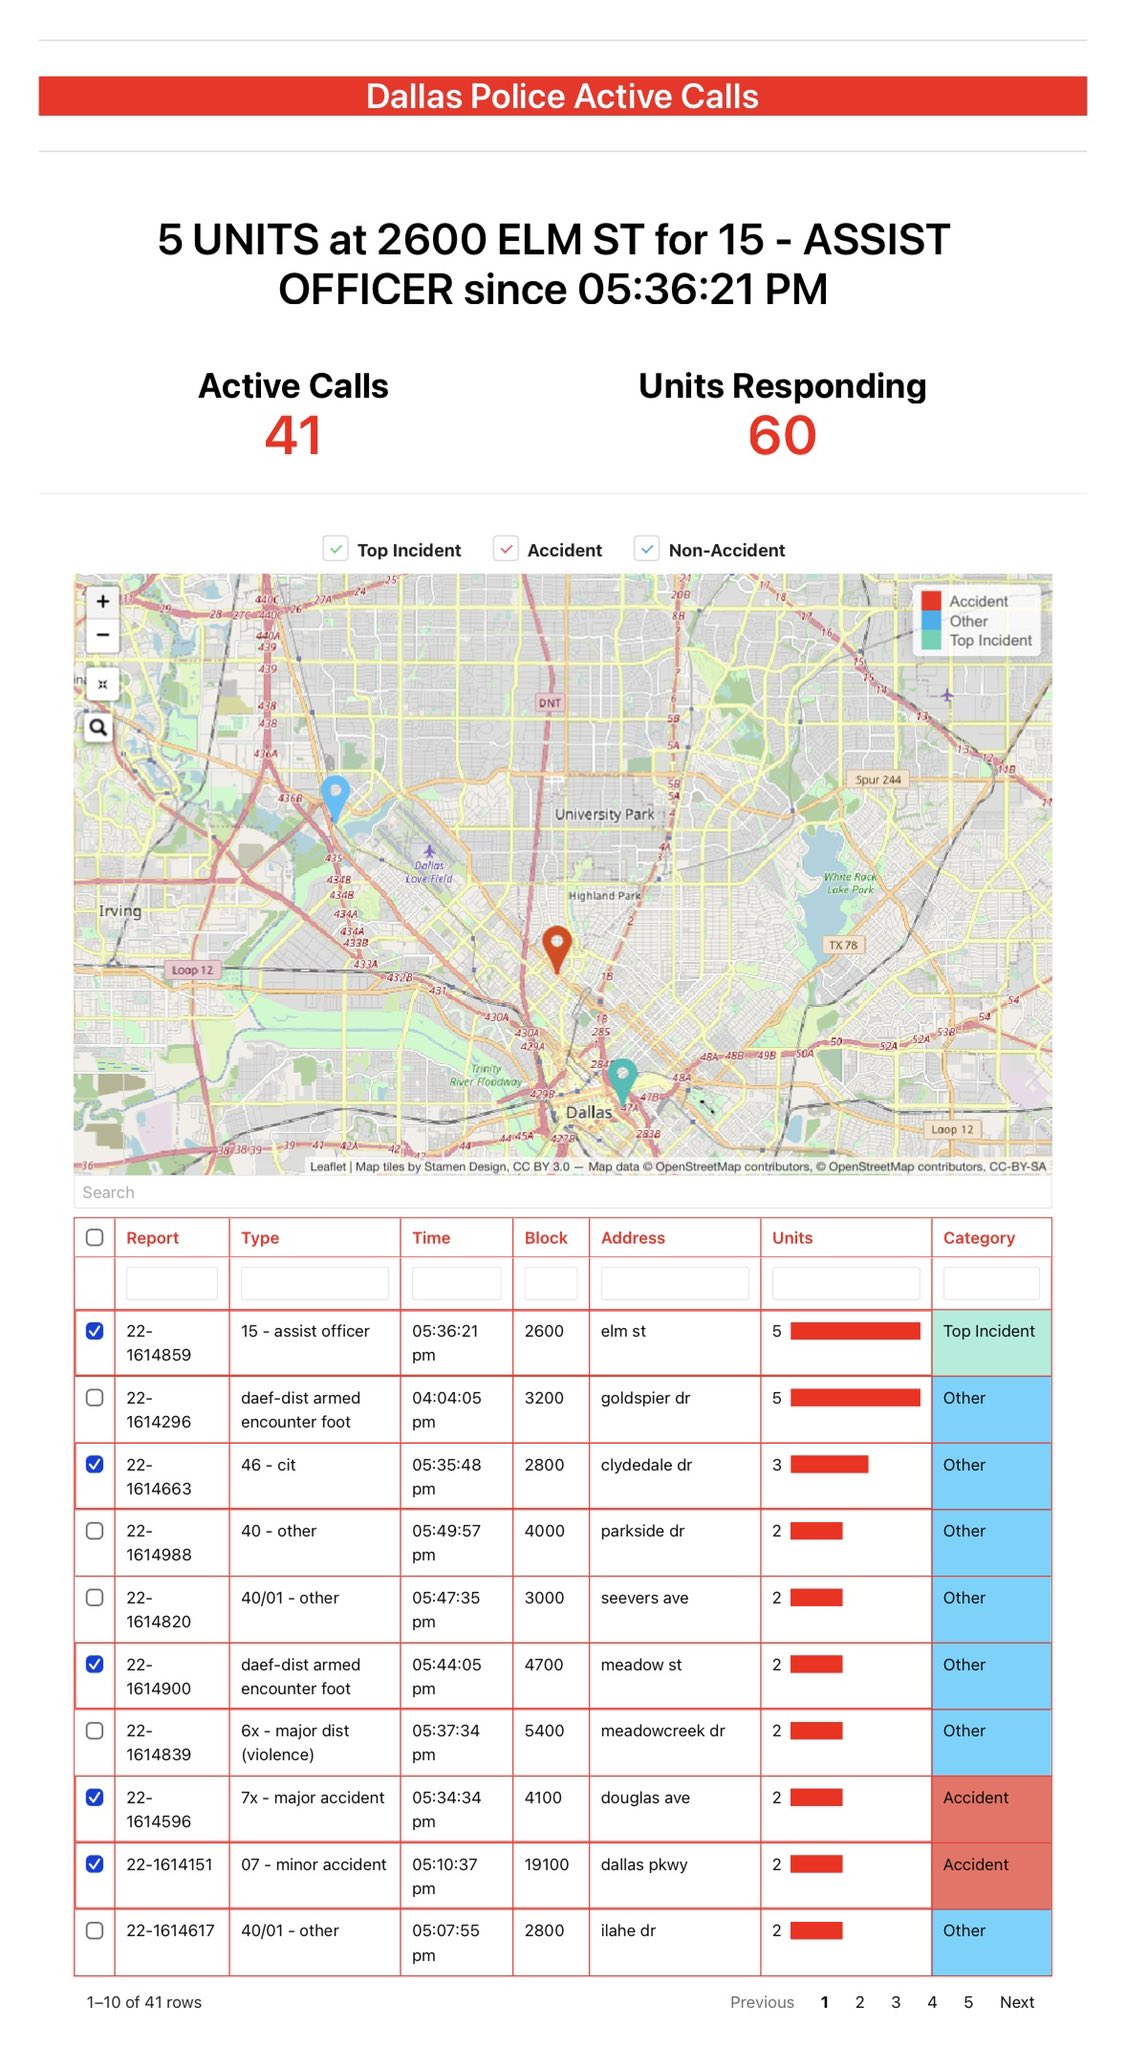Focus the Report column filter field
The image size is (1126, 2048).
(172, 1283)
